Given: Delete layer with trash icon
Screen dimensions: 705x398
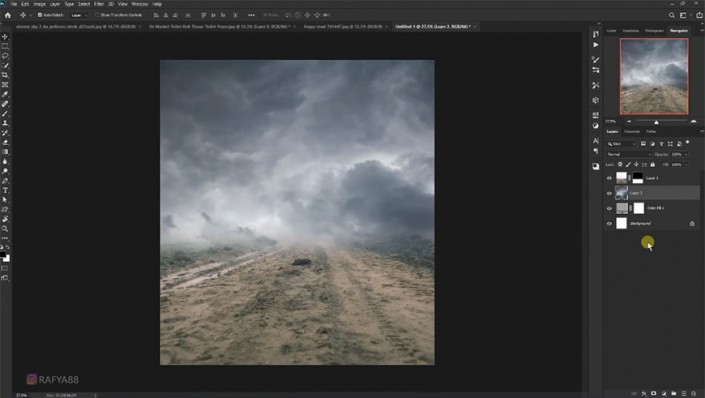Looking at the screenshot, I should click(693, 394).
